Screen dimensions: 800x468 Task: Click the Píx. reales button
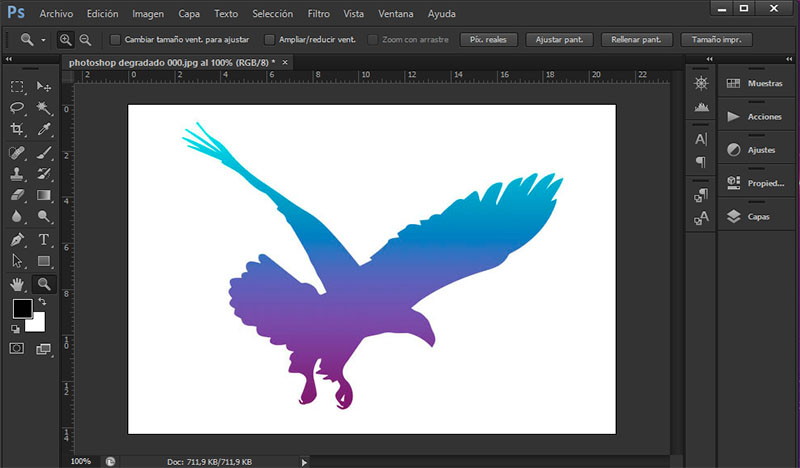487,40
